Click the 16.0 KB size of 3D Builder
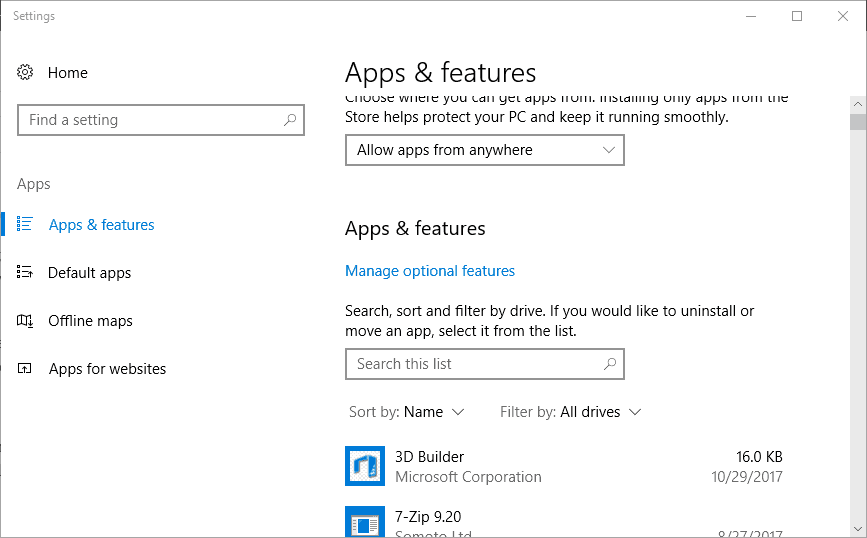The width and height of the screenshot is (867, 538). [759, 457]
